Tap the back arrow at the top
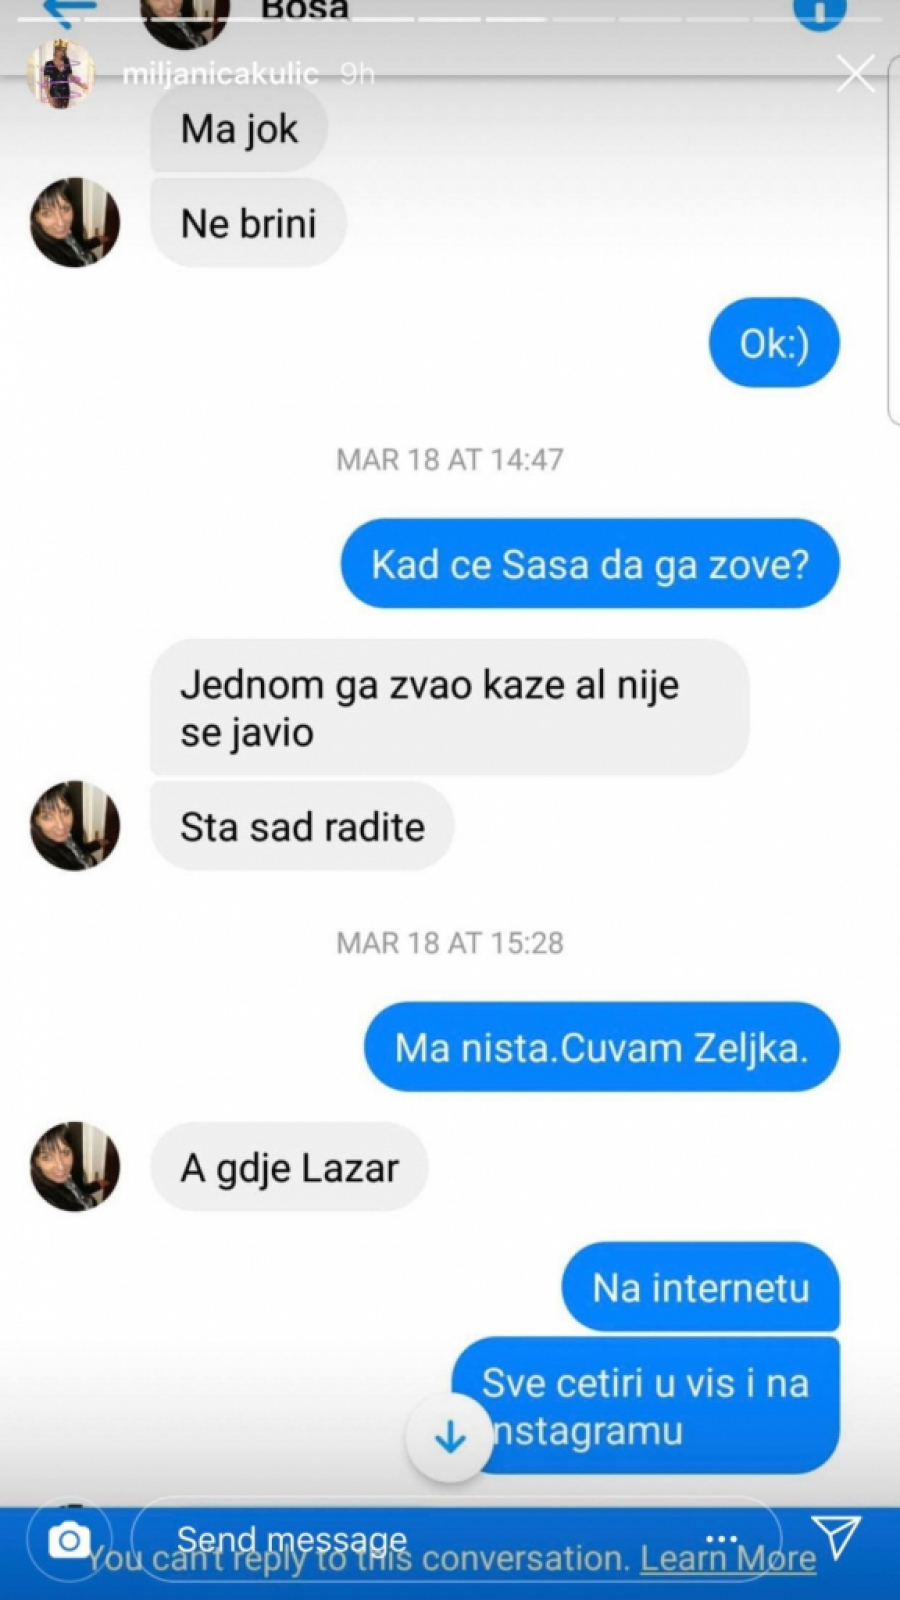Viewport: 900px width, 1600px height. coord(71,10)
